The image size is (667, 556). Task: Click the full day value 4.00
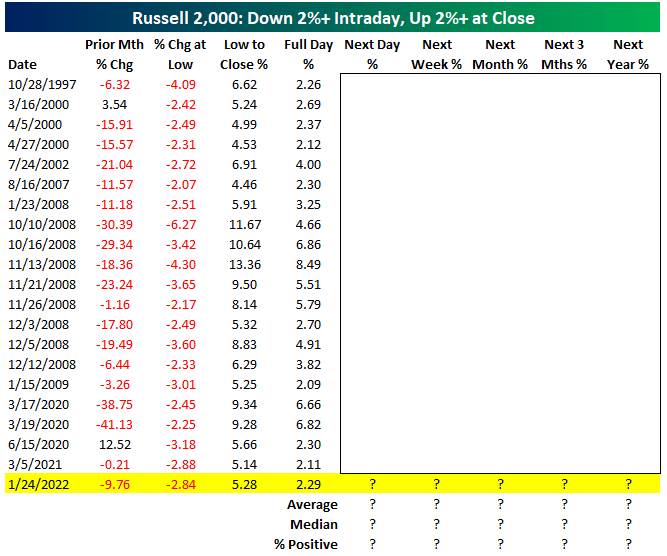tap(308, 165)
